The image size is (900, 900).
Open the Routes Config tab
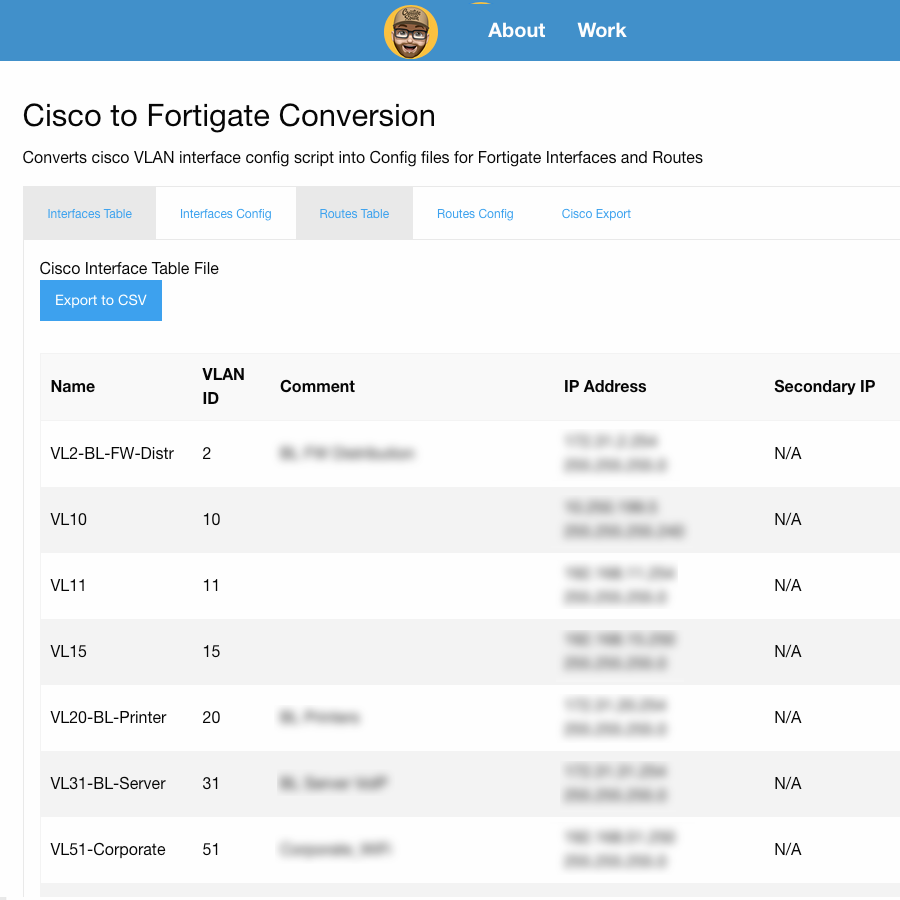[475, 214]
